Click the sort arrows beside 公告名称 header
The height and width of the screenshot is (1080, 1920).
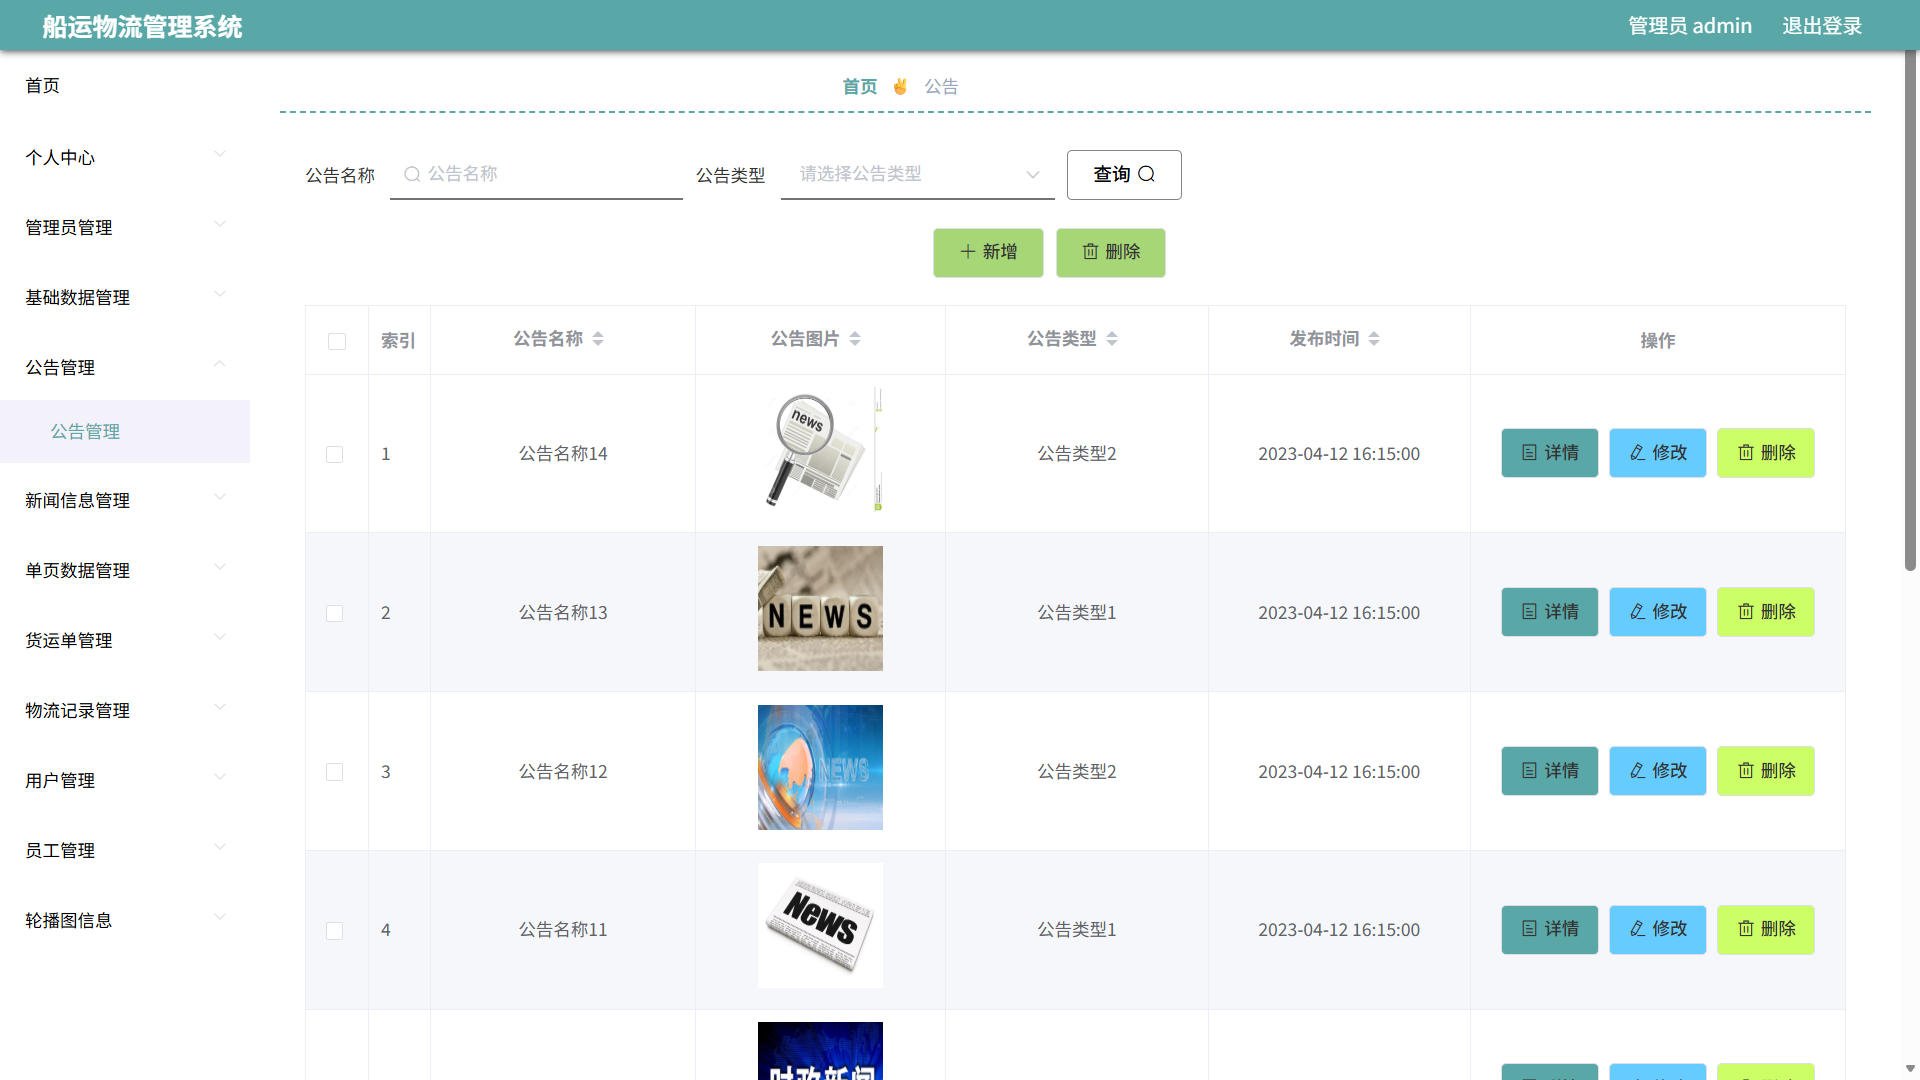598,339
